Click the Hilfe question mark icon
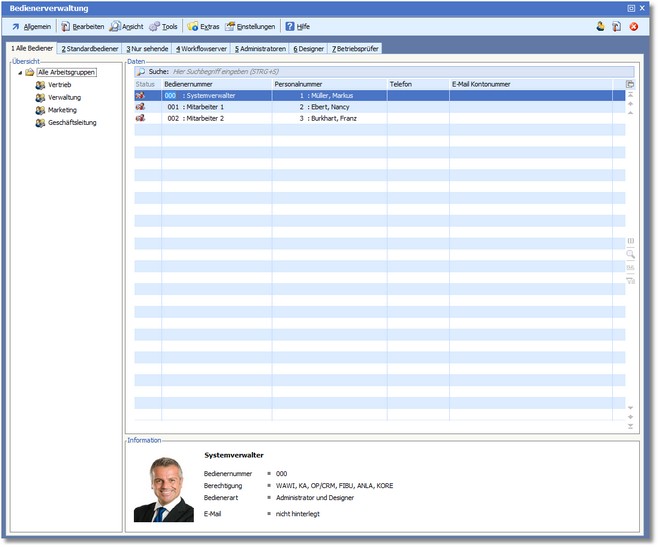658x547 pixels. pos(290,27)
